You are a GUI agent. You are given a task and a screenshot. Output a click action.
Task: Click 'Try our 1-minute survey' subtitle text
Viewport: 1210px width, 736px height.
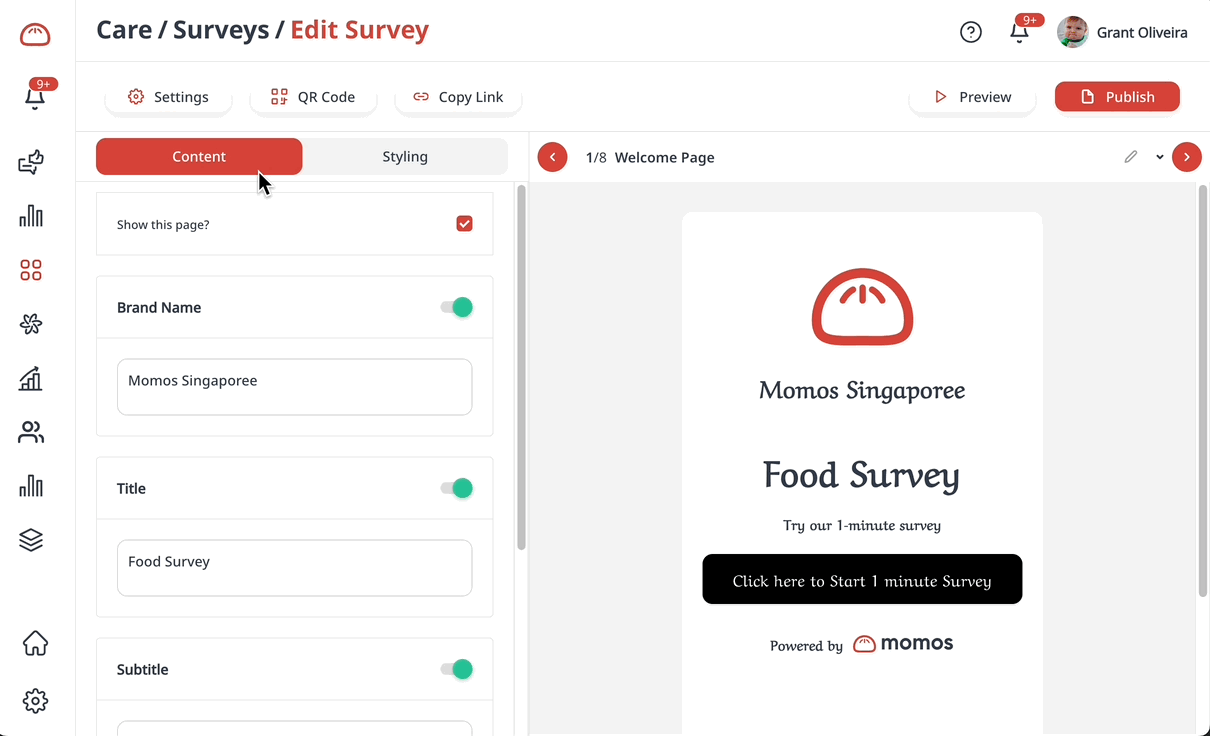click(x=862, y=525)
